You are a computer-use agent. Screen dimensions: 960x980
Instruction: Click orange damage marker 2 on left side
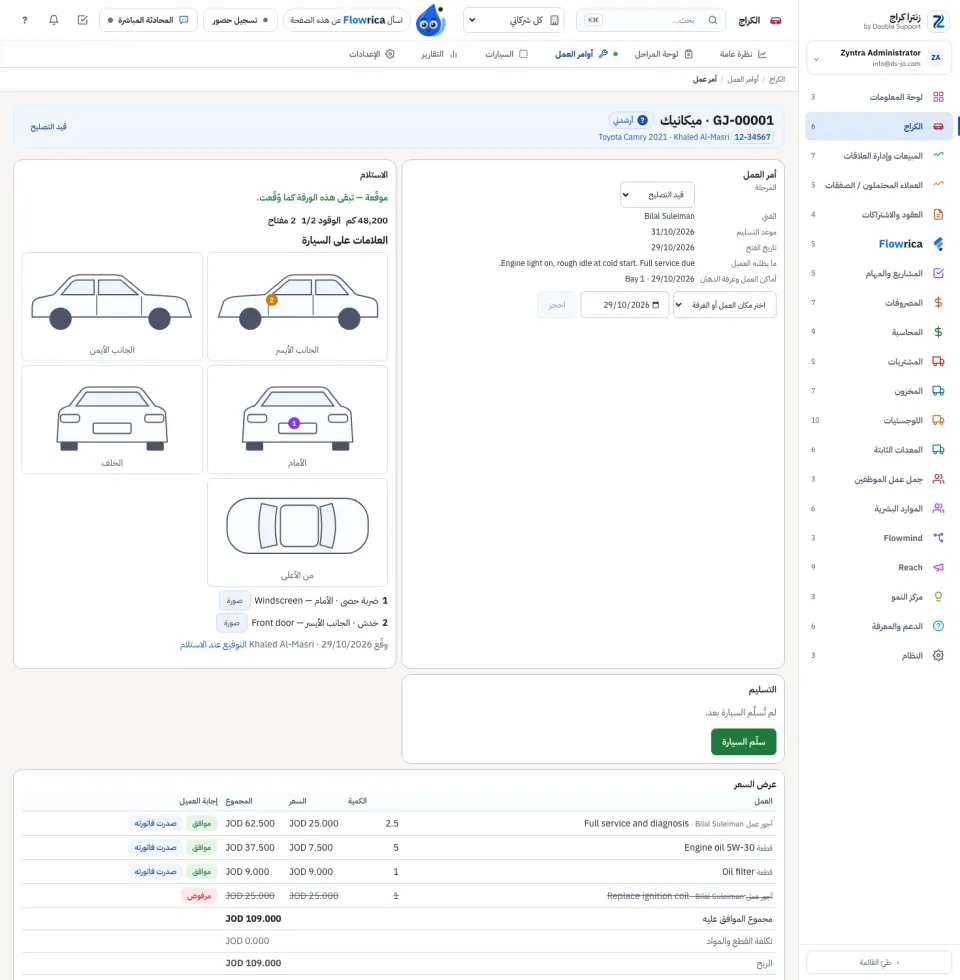271,300
